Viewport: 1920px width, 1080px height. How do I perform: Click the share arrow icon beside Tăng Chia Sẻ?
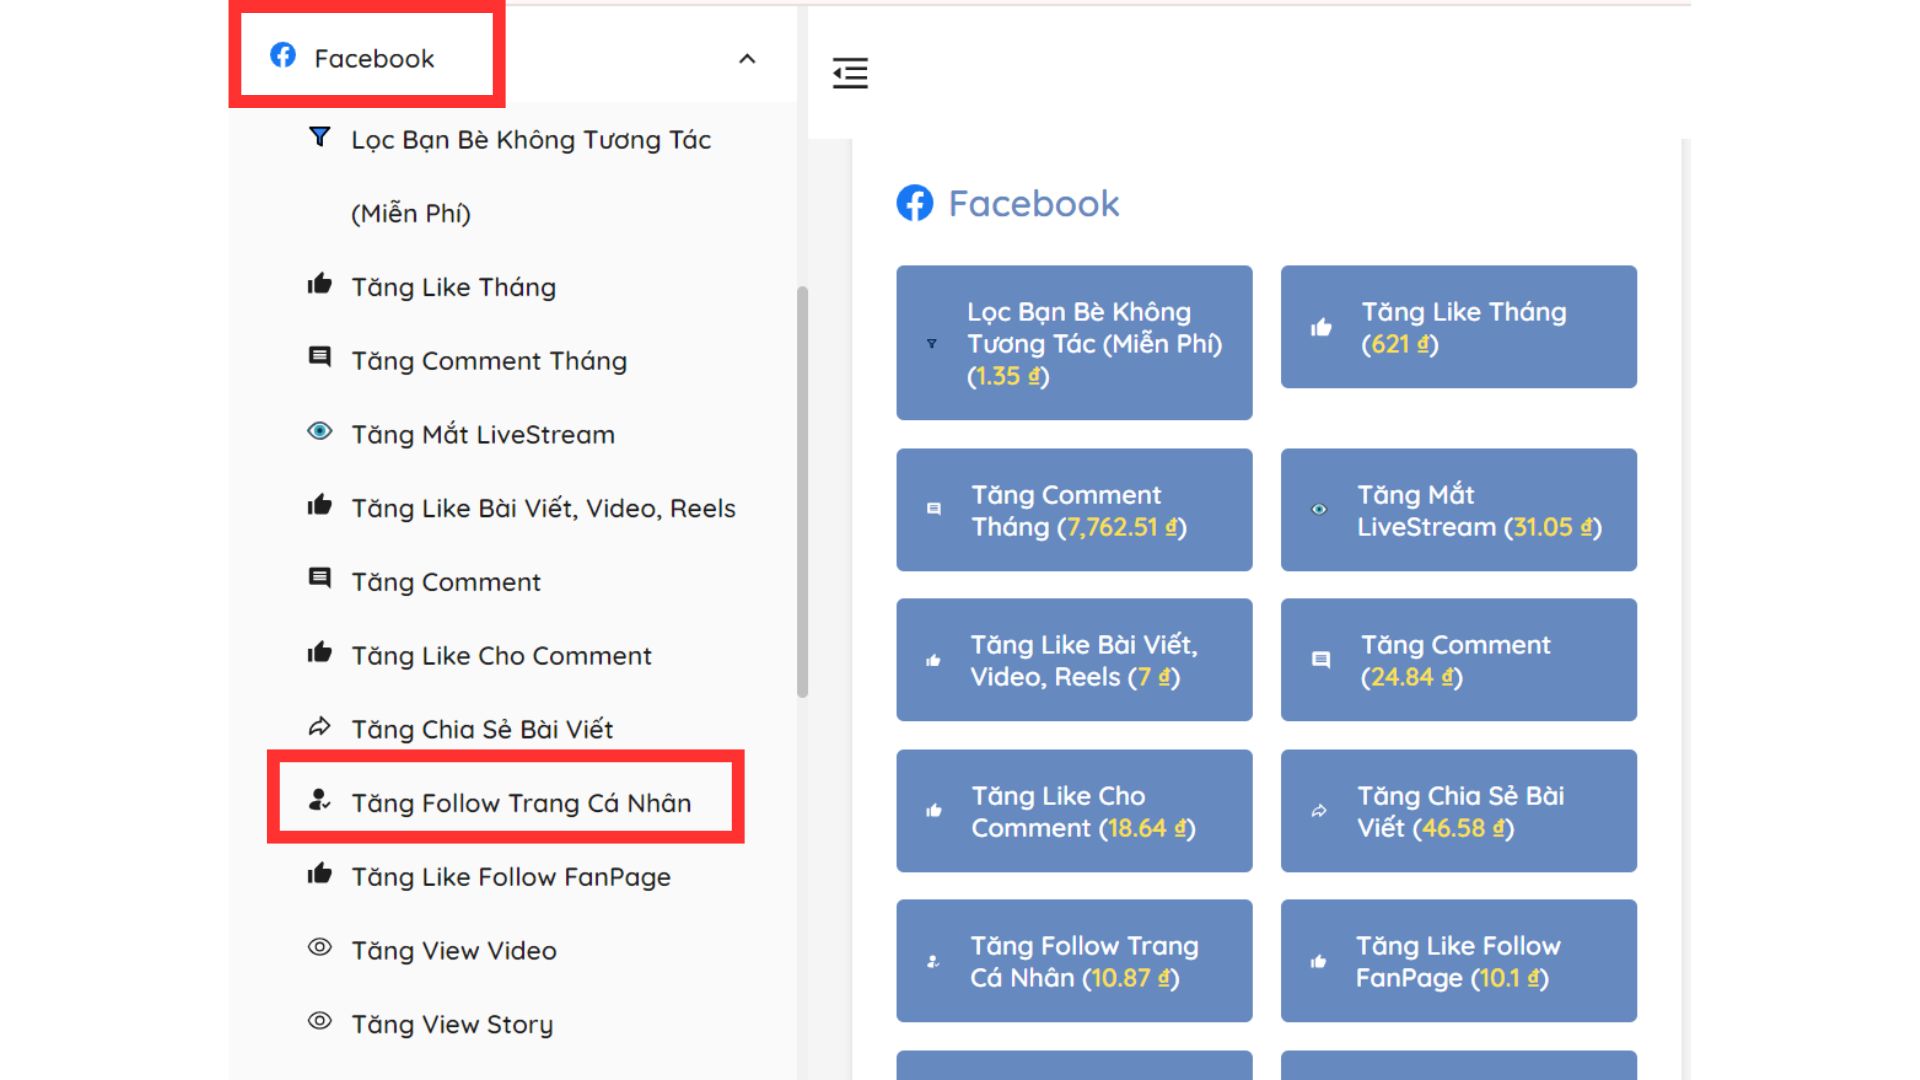pos(319,726)
